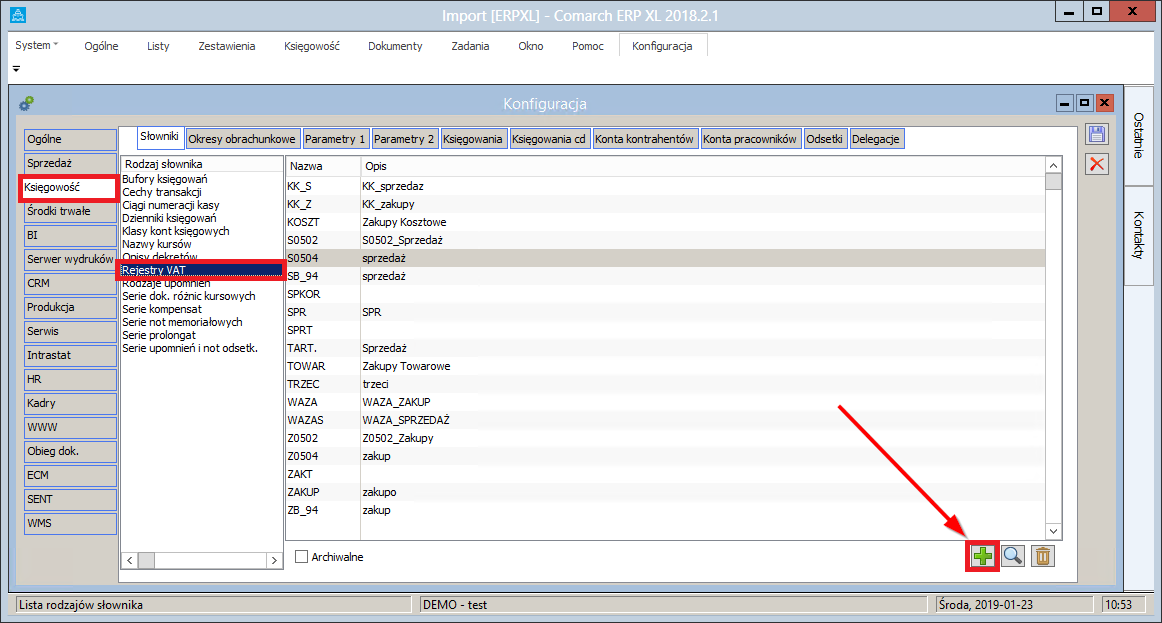This screenshot has width=1162, height=623.
Task: Click the gear icon in Konfiguracja window
Action: 27,103
